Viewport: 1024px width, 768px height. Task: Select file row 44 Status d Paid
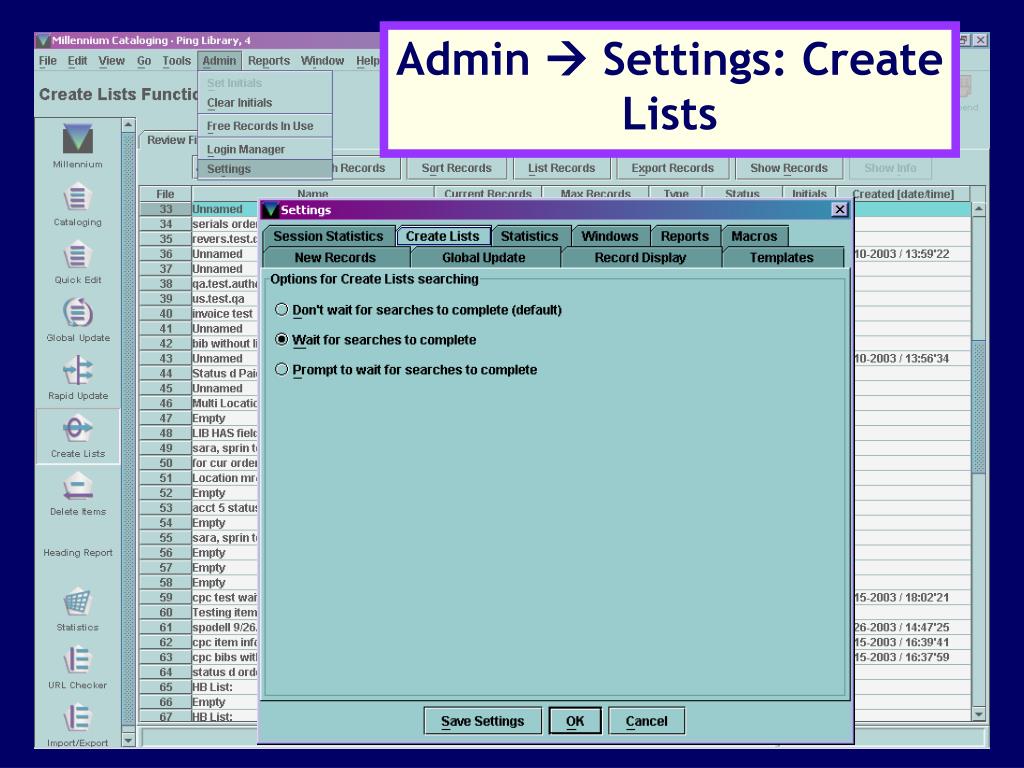pyautogui.click(x=199, y=374)
